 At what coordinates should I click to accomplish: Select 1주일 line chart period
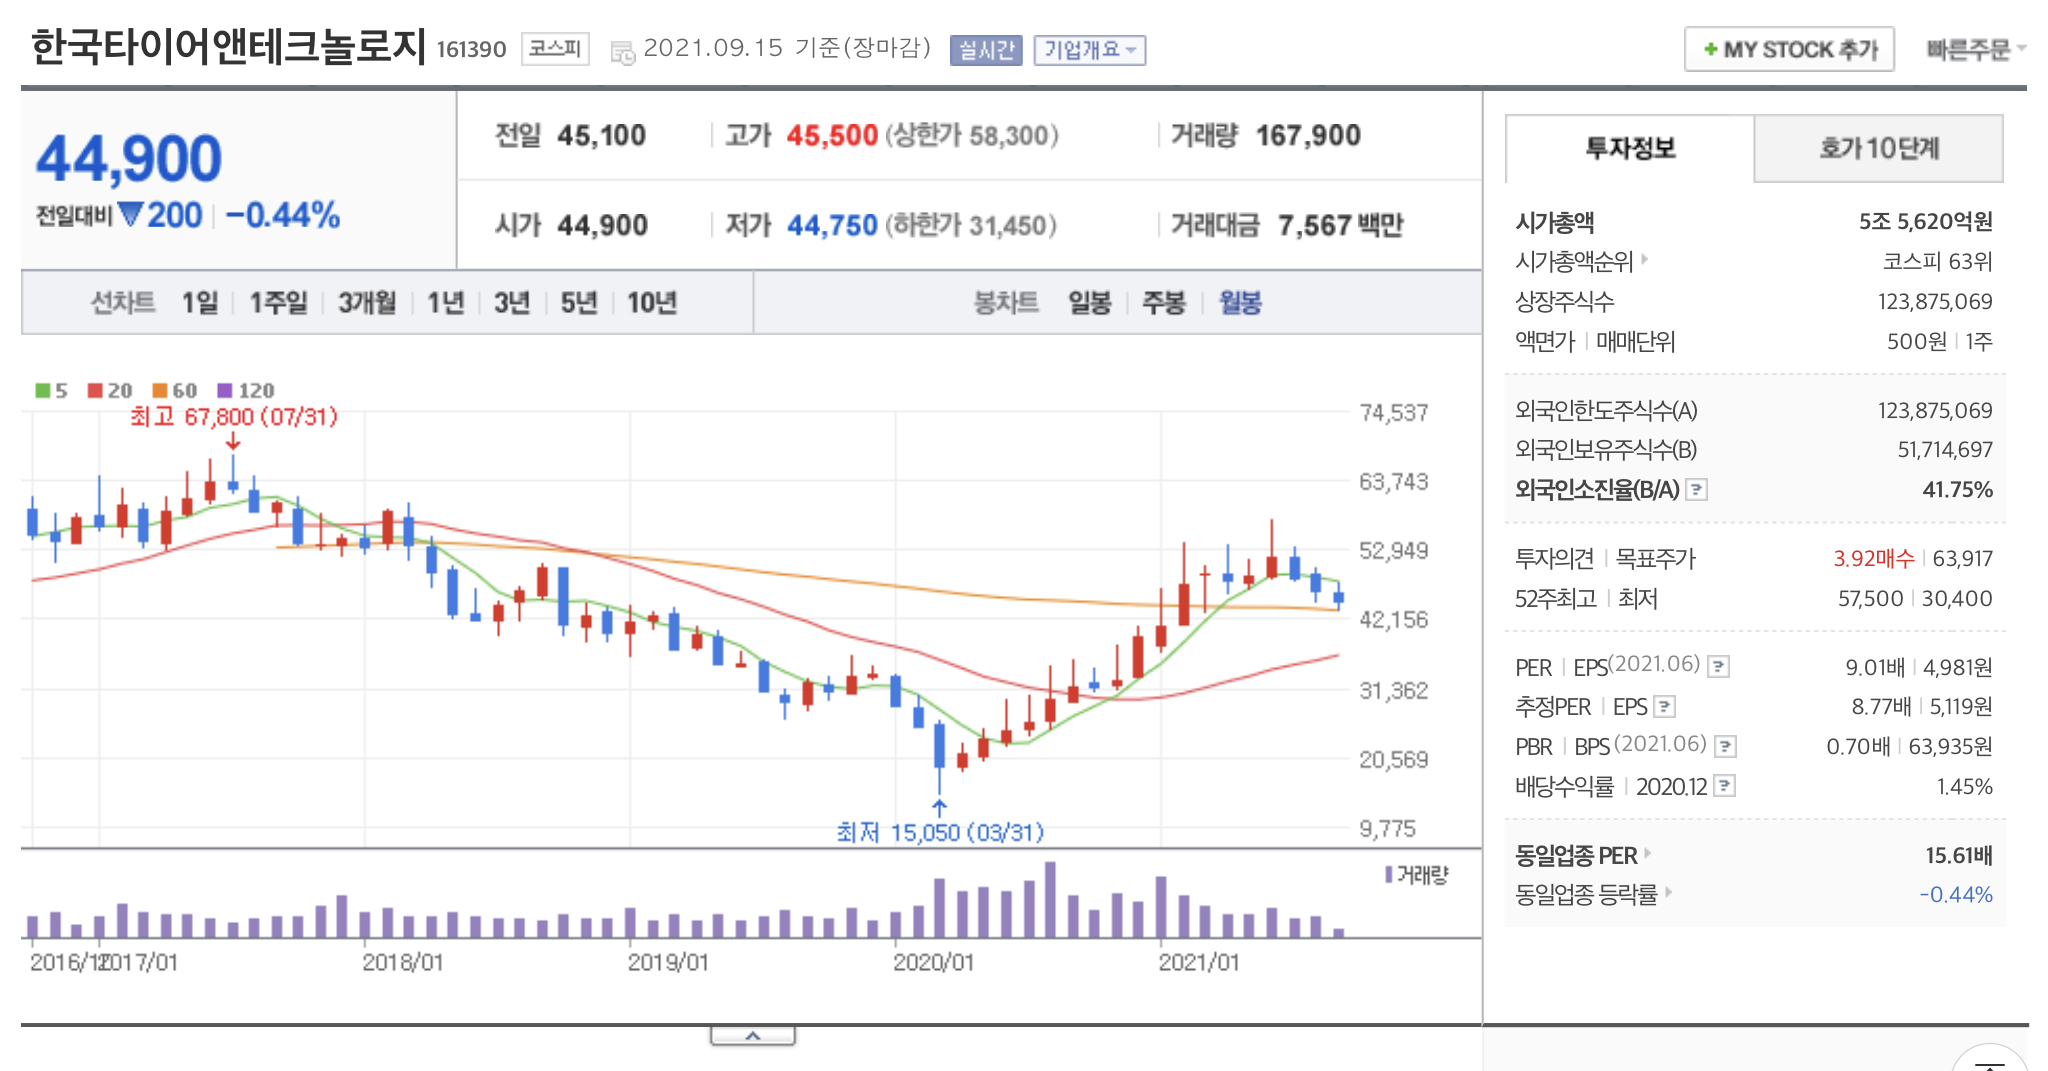(278, 302)
